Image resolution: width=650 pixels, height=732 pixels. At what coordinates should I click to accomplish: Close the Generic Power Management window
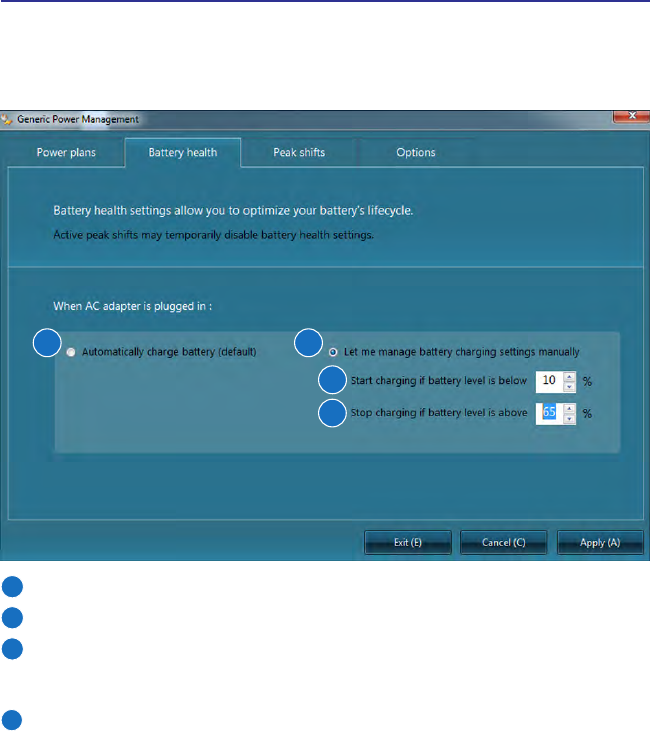tap(631, 116)
